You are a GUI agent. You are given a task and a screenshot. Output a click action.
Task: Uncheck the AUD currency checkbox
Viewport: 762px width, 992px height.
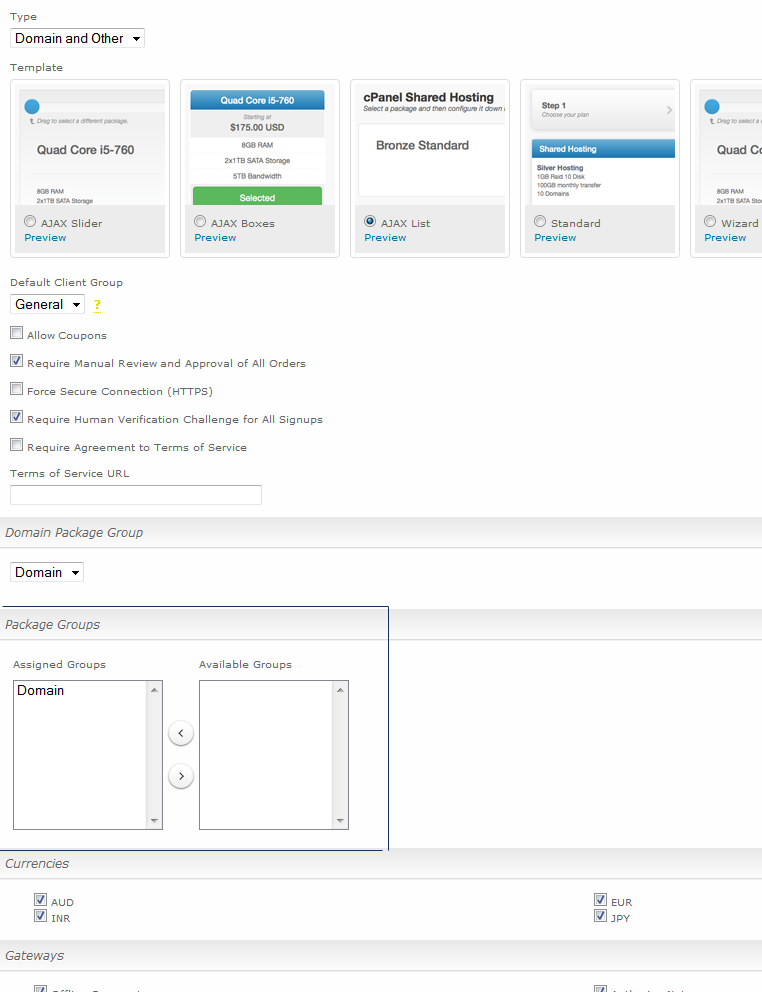click(41, 900)
